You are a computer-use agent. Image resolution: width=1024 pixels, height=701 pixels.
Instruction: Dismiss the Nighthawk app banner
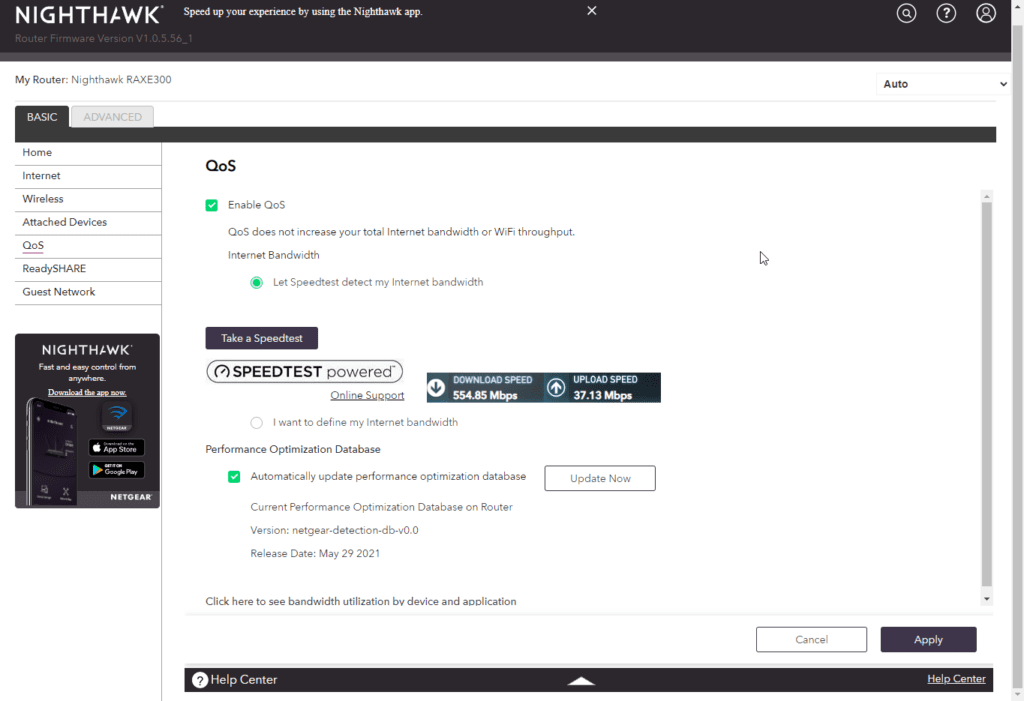pos(592,11)
